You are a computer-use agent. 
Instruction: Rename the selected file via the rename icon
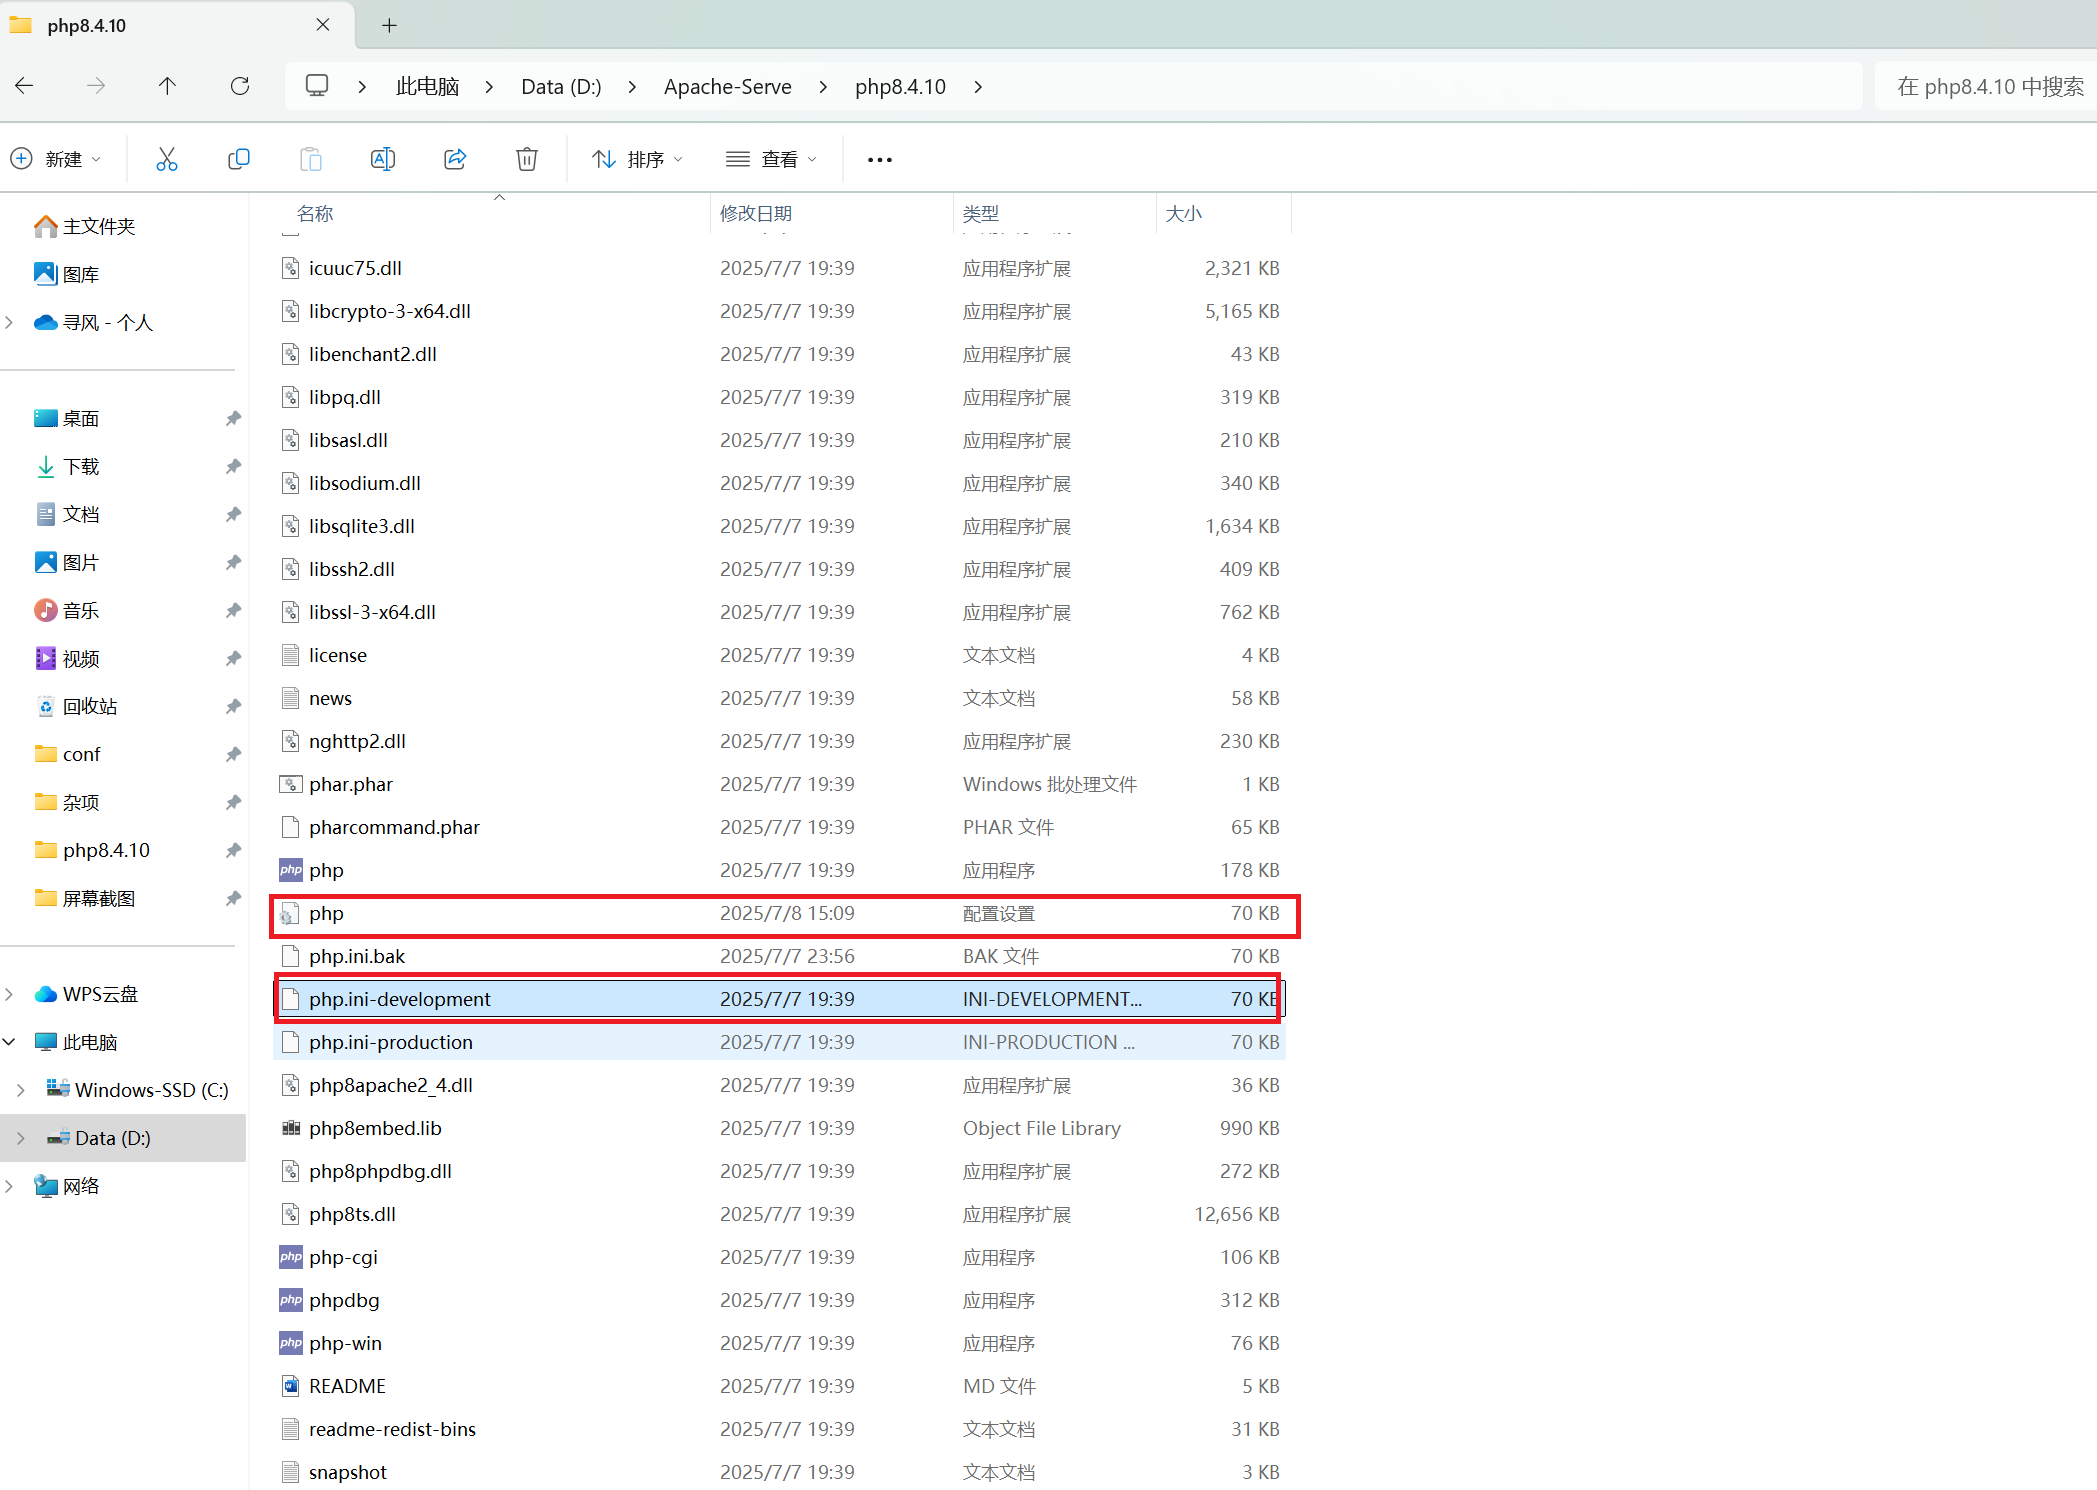pos(382,158)
